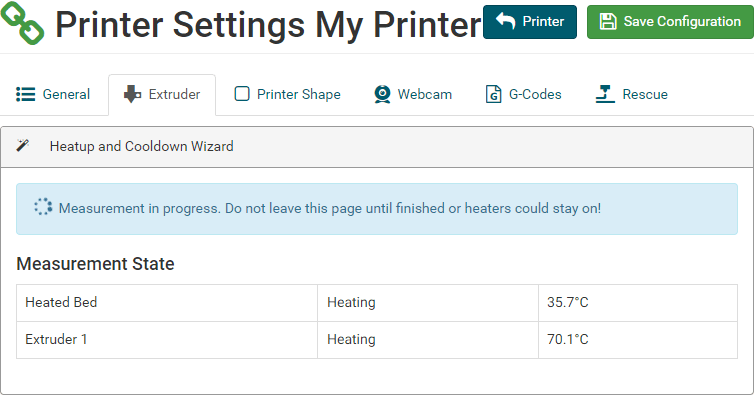The height and width of the screenshot is (395, 754).
Task: Go to the G-Codes tab
Action: click(x=524, y=94)
